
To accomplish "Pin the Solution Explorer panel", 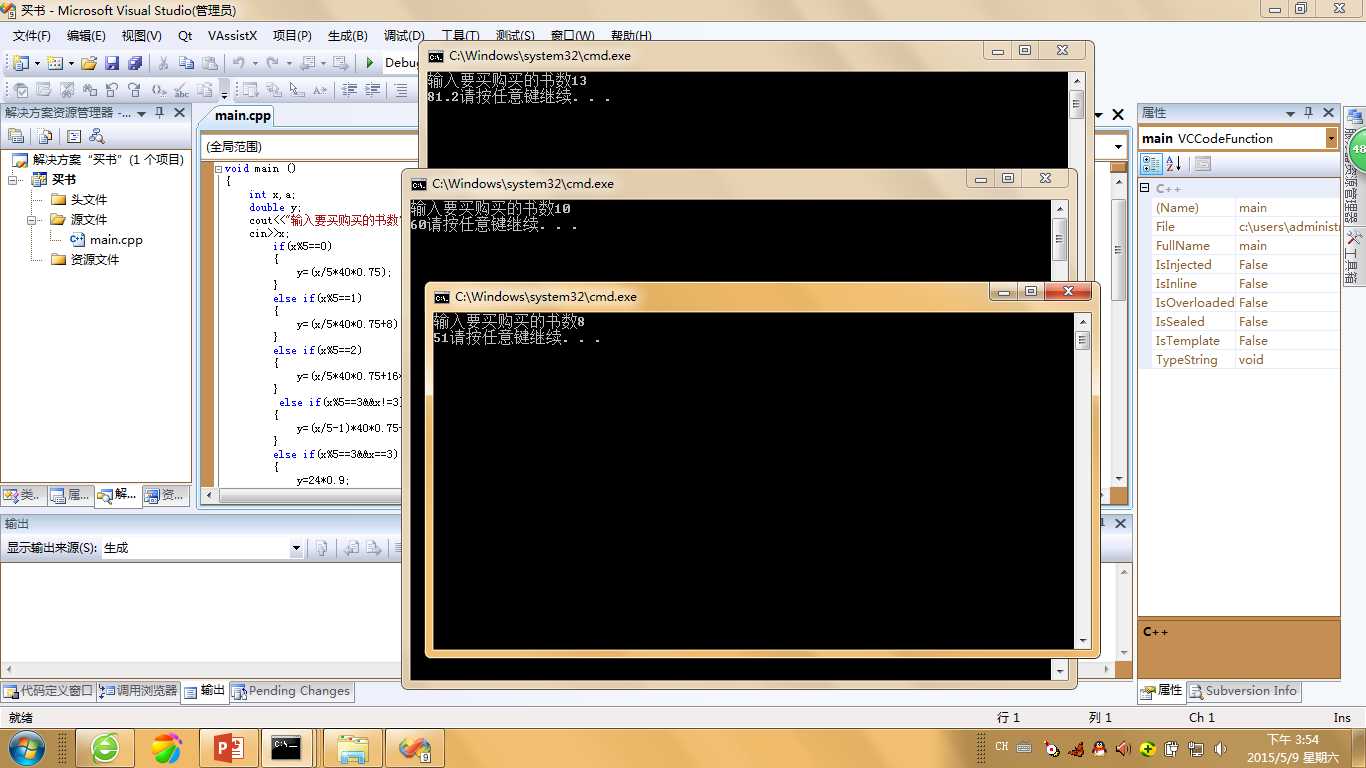I will click(x=160, y=113).
